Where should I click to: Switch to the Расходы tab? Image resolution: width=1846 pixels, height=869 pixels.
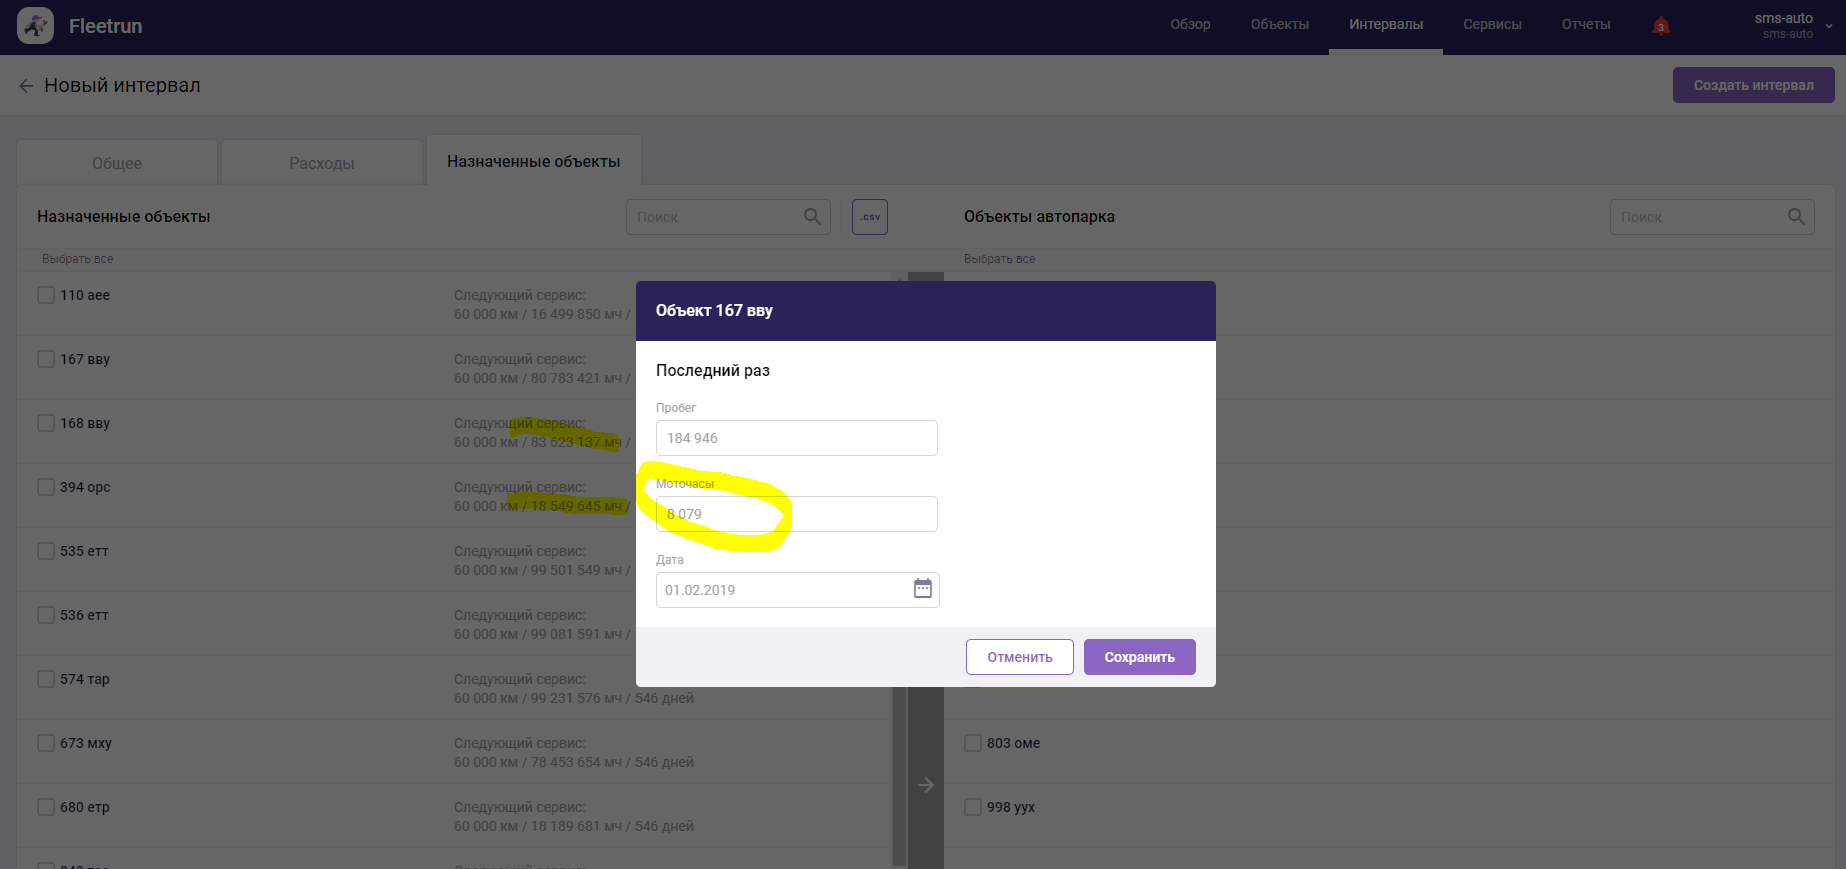321,163
